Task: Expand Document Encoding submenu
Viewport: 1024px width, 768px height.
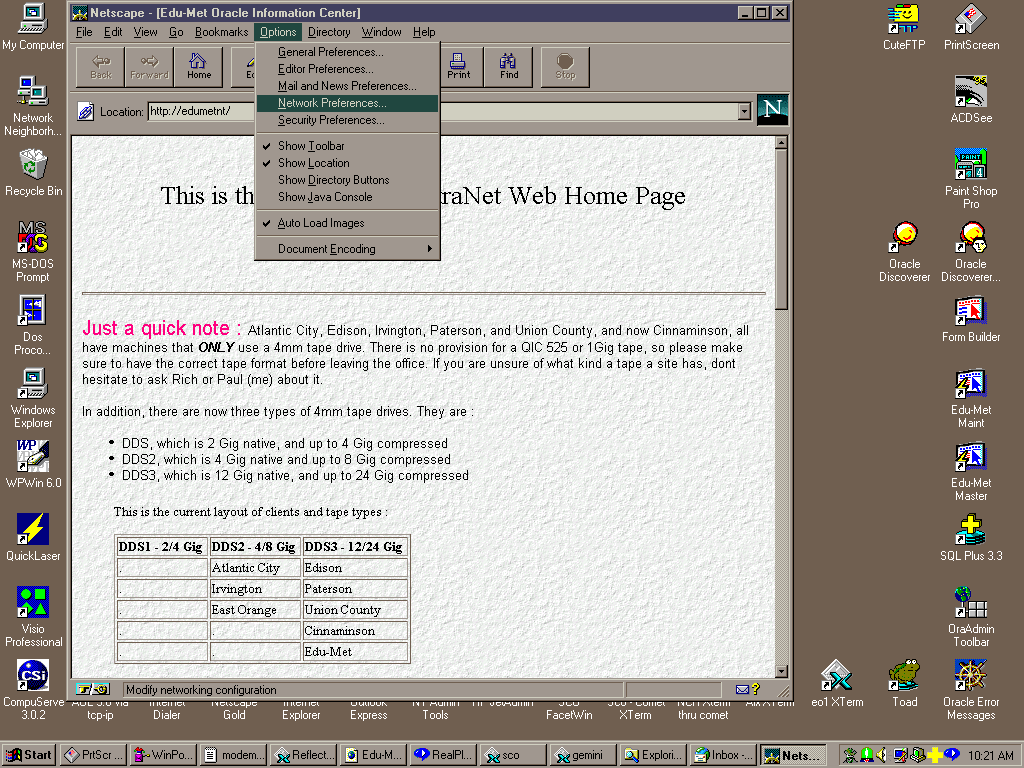Action: tap(347, 249)
